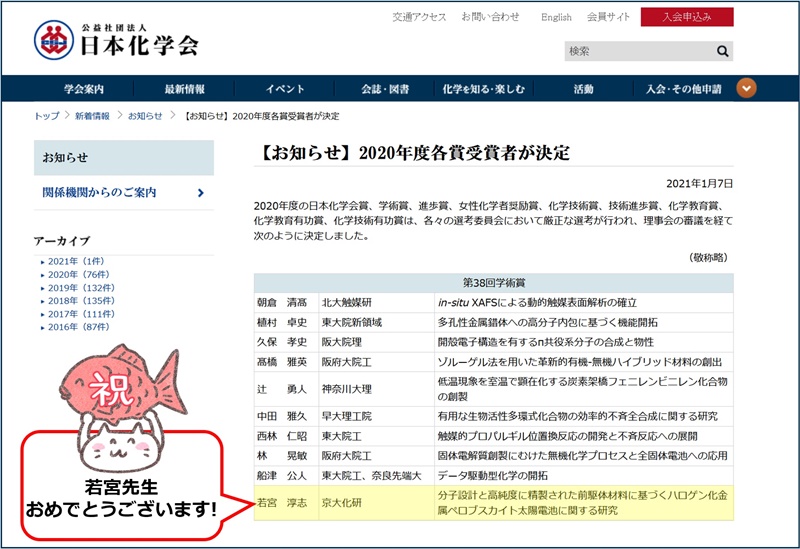800x549 pixels.
Task: Open the 学会案内 menu
Action: tap(84, 89)
